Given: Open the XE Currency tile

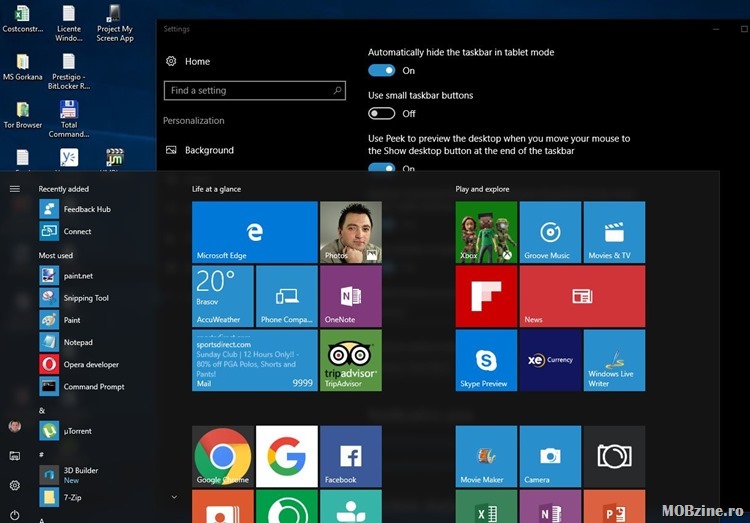Looking at the screenshot, I should [x=550, y=360].
